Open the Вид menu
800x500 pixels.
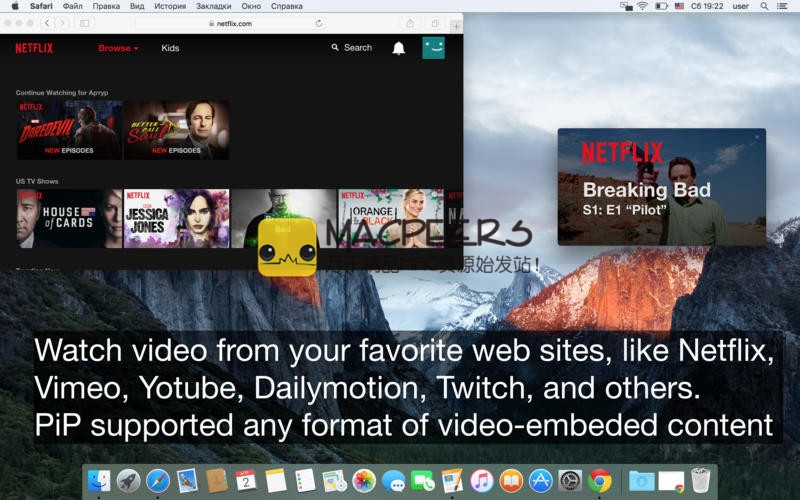pos(137,6)
